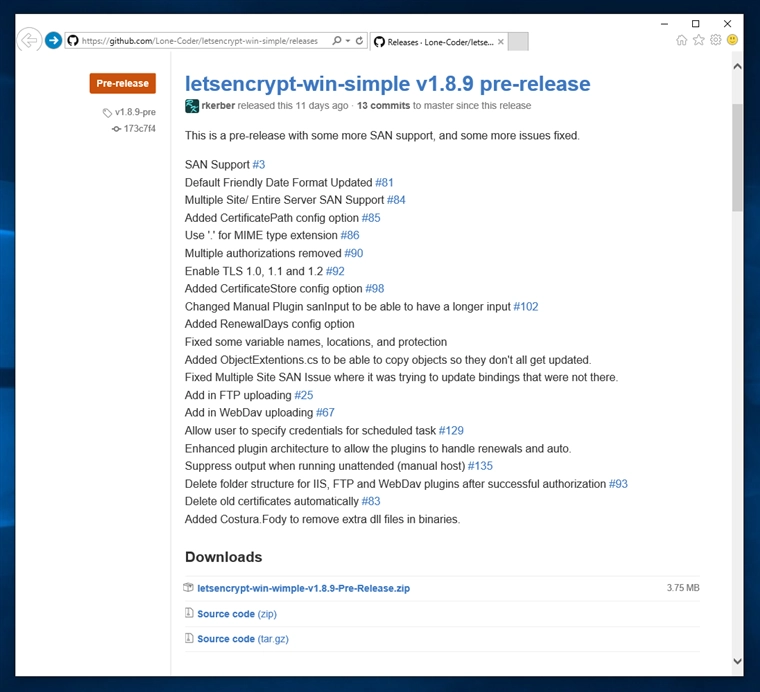Open the browser tools gear icon
The height and width of the screenshot is (692, 760).
coord(715,40)
